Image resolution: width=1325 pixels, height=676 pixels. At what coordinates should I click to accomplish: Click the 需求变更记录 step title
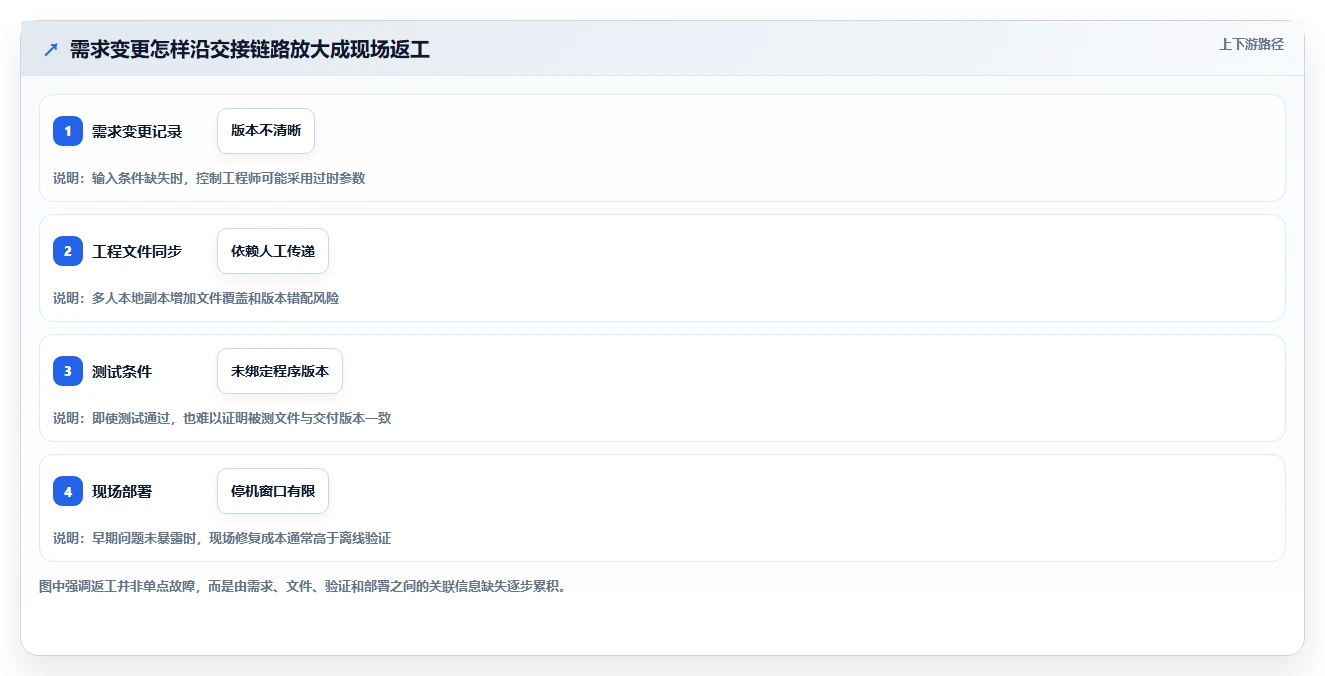pyautogui.click(x=137, y=131)
